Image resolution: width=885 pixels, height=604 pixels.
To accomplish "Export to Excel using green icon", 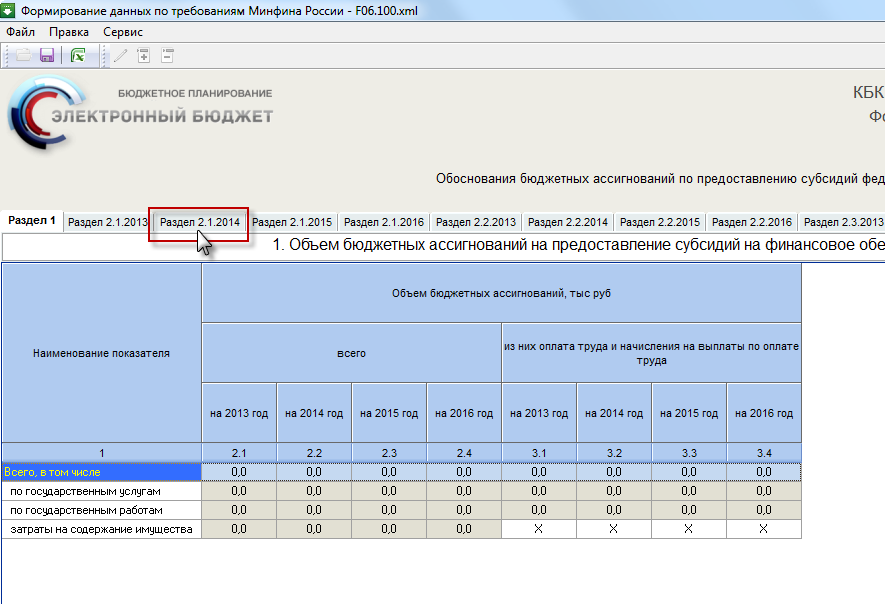I will 78,55.
